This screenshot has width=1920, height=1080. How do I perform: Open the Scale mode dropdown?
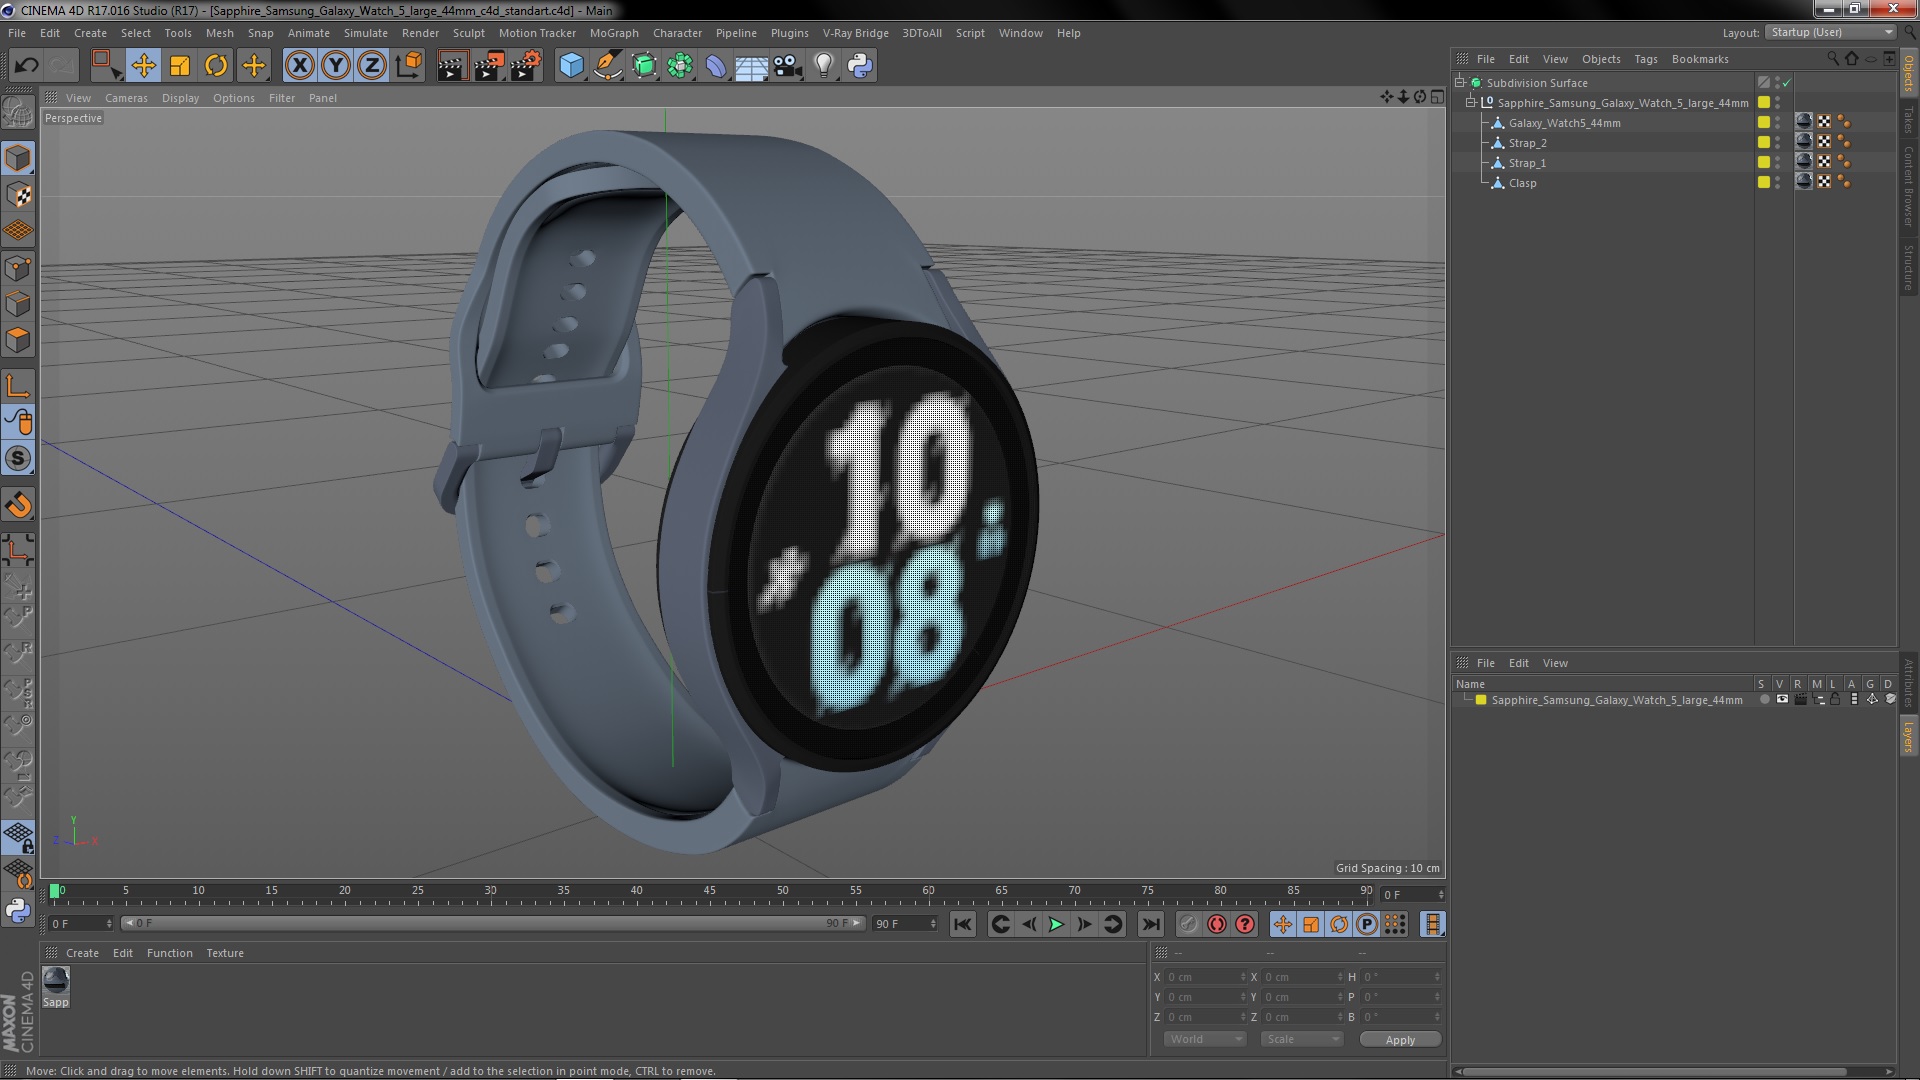[x=1301, y=1040]
